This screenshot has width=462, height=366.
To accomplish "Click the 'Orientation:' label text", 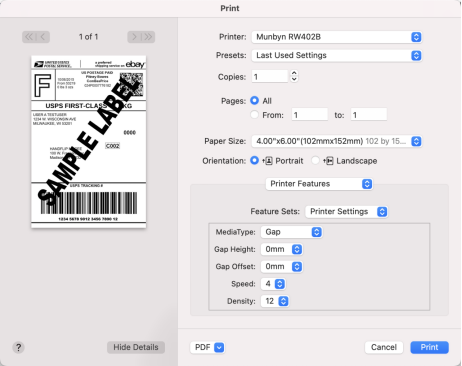I will 224,161.
